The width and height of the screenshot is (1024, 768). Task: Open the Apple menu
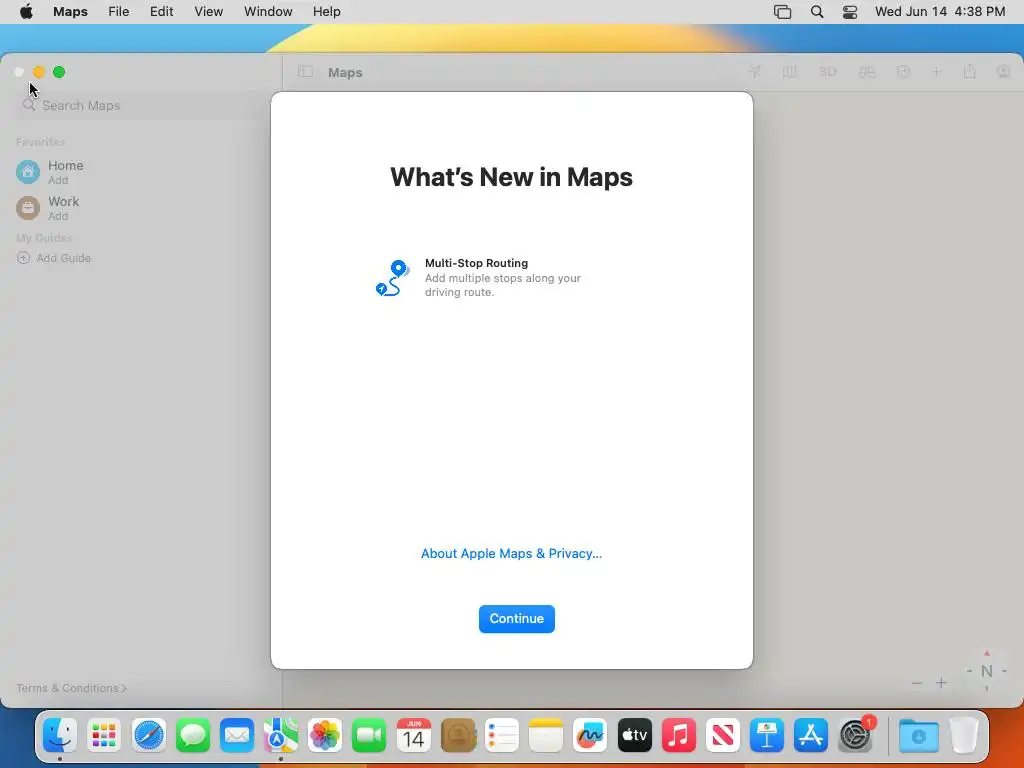[x=26, y=12]
